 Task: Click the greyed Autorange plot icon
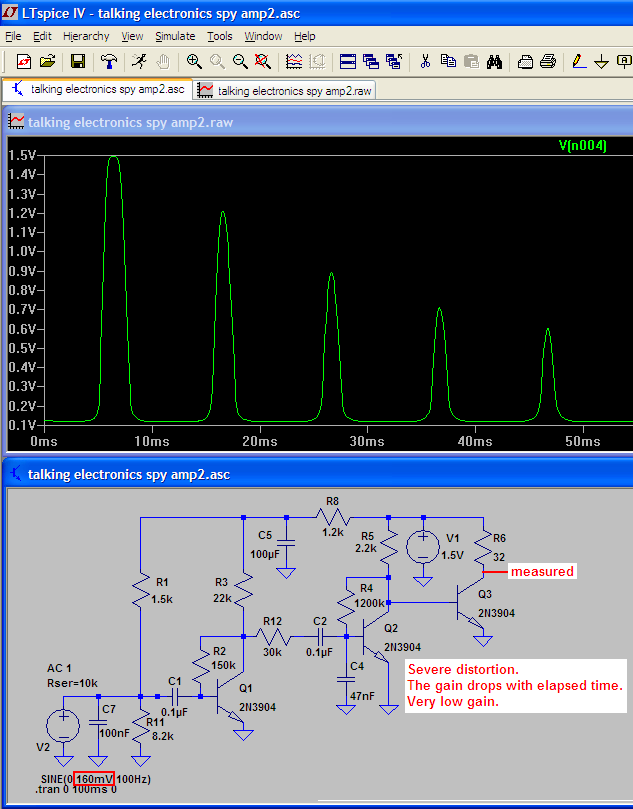point(317,61)
